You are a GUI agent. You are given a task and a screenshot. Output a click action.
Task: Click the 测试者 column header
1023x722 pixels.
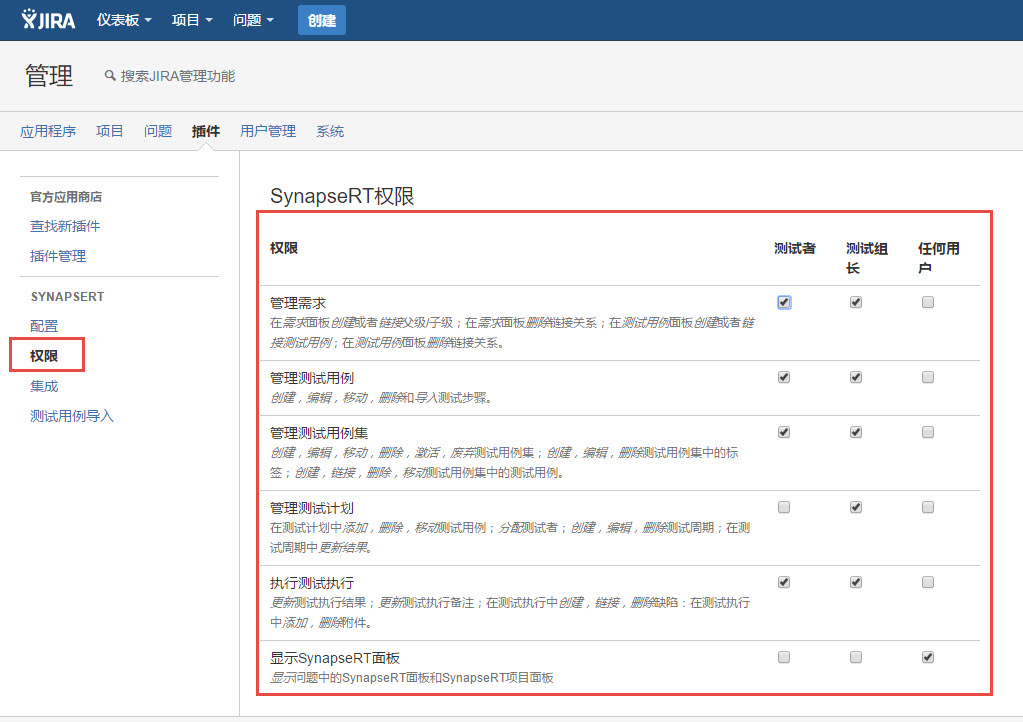795,248
